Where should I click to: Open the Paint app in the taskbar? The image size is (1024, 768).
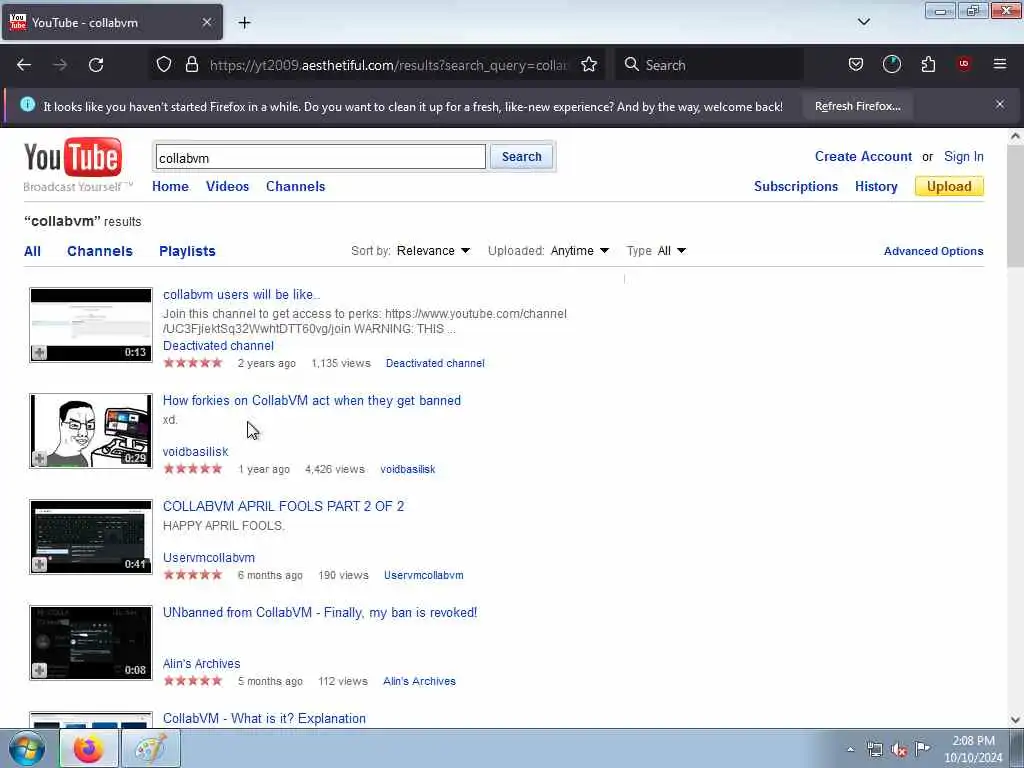coord(151,748)
